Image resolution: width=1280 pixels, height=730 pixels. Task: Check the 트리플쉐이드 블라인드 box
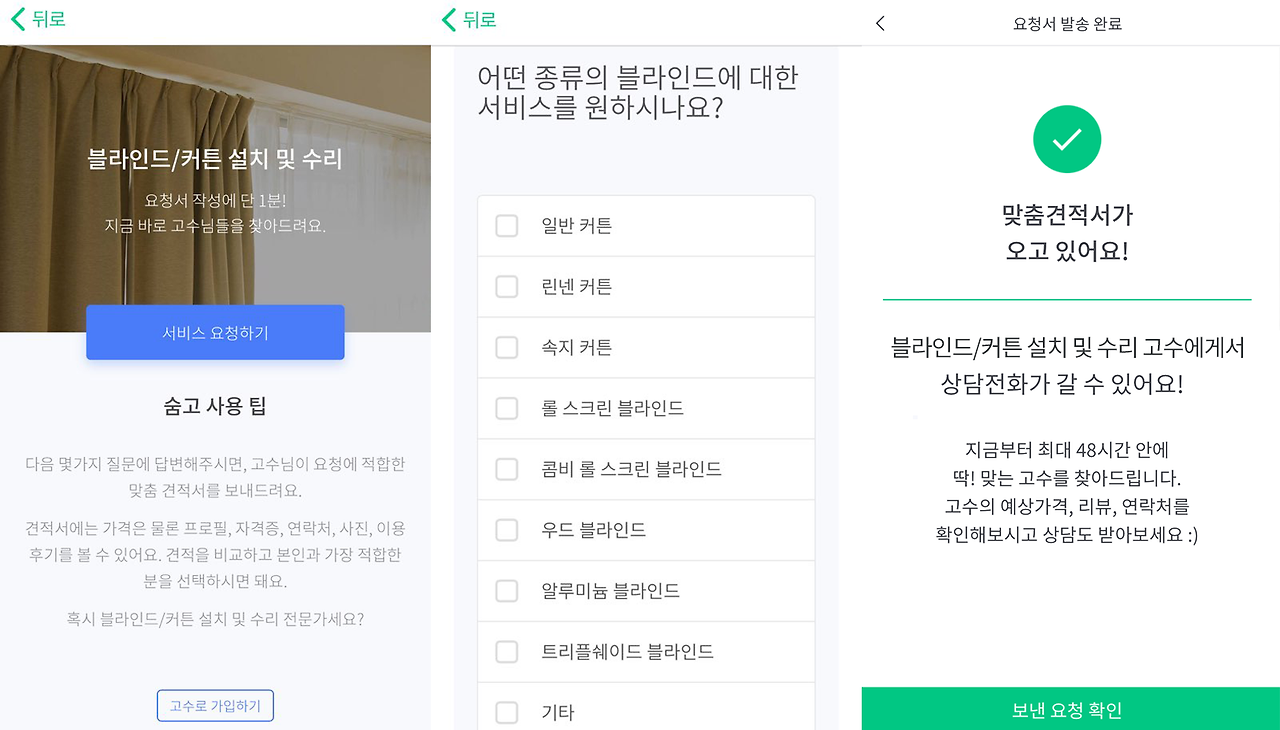506,651
